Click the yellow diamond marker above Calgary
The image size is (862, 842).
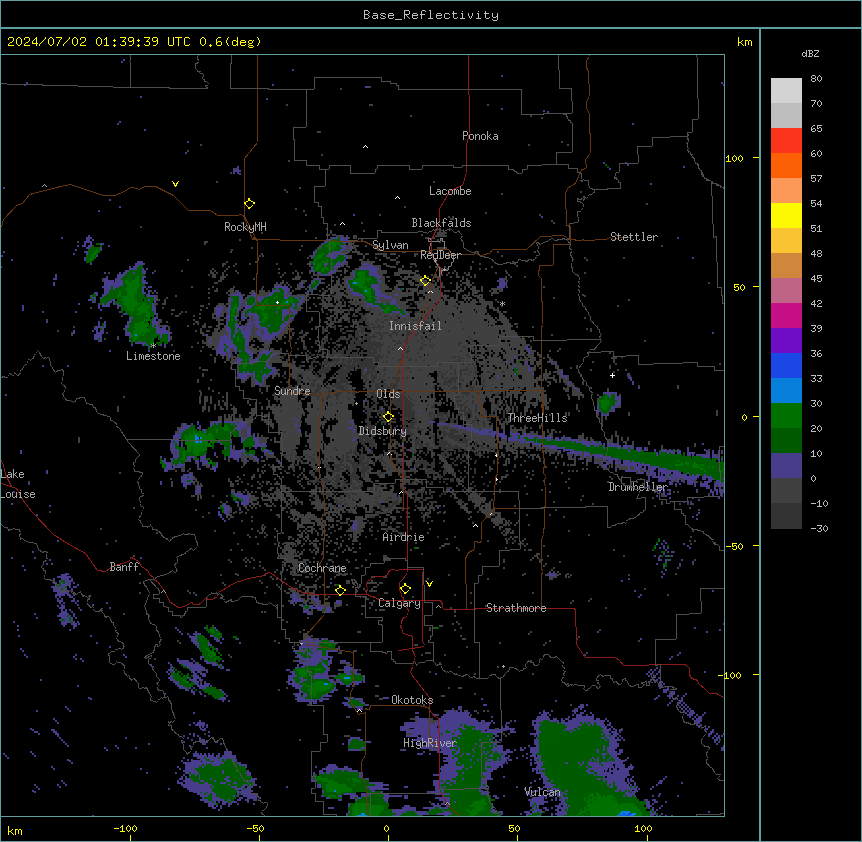tap(405, 589)
